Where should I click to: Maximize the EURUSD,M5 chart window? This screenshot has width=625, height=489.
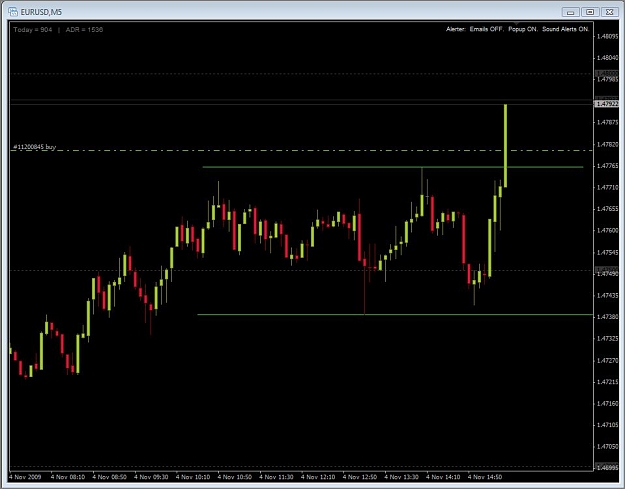pos(590,12)
